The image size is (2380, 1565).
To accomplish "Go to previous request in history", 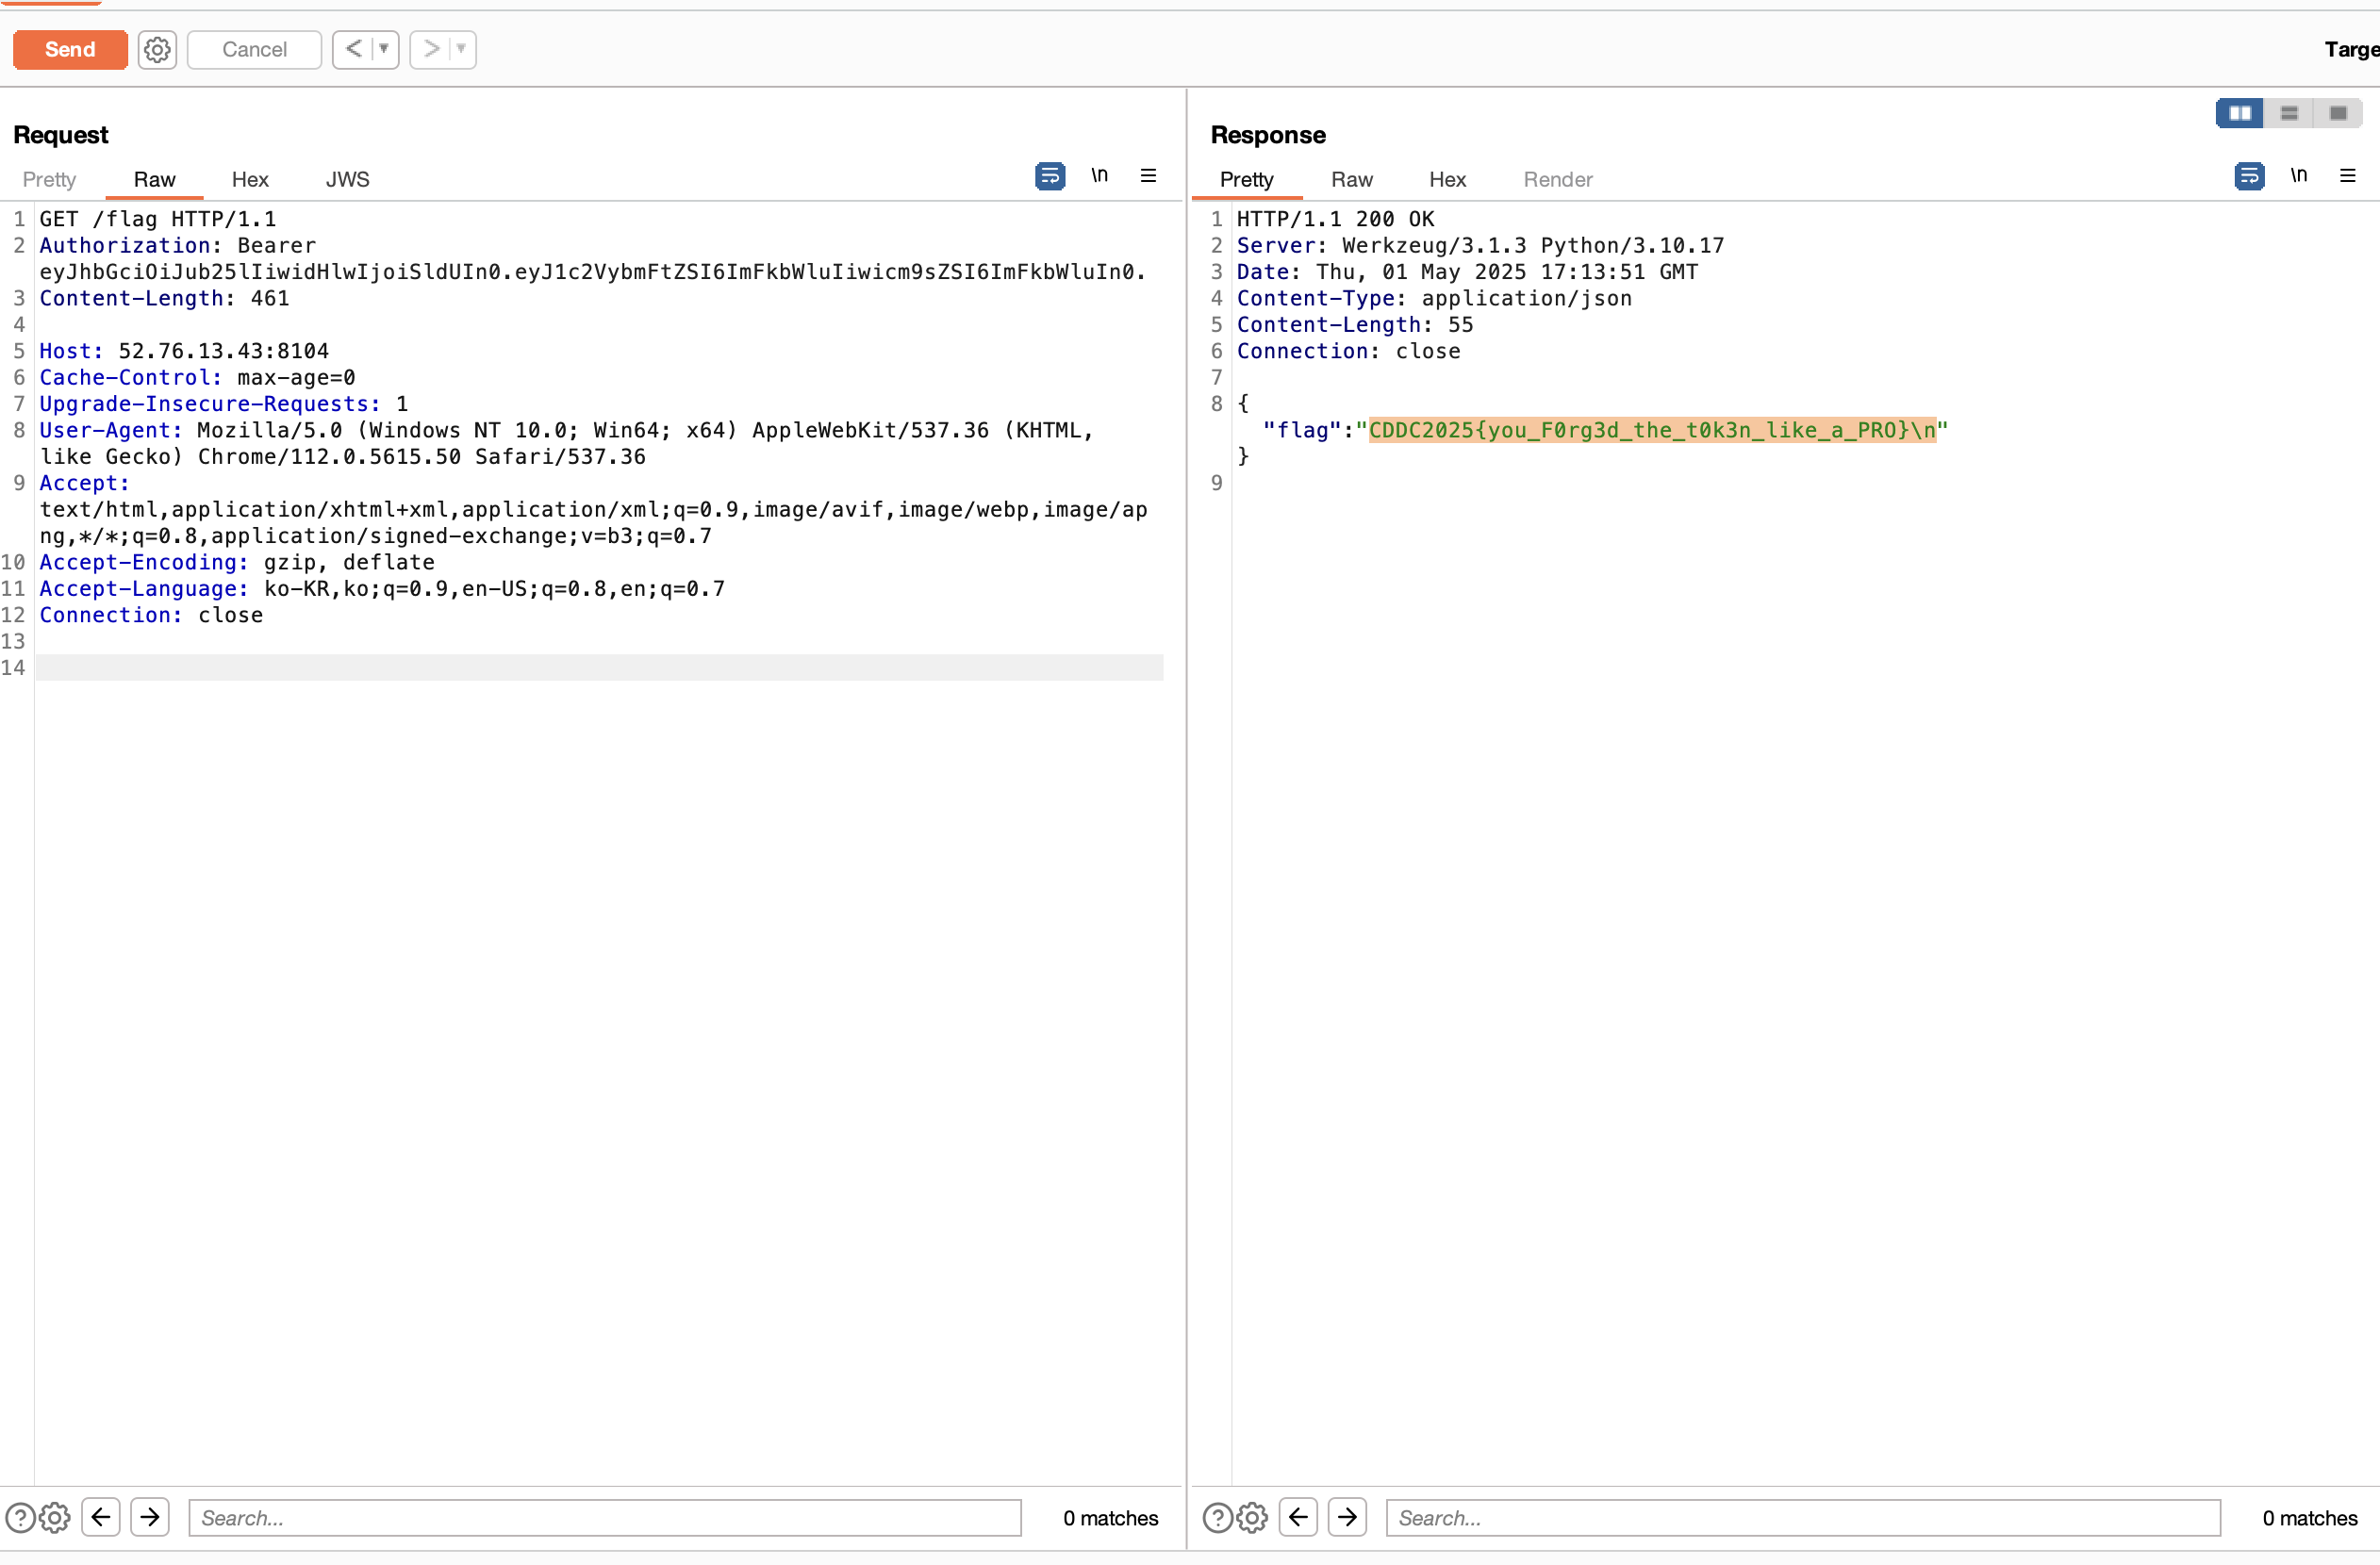I will [x=353, y=49].
